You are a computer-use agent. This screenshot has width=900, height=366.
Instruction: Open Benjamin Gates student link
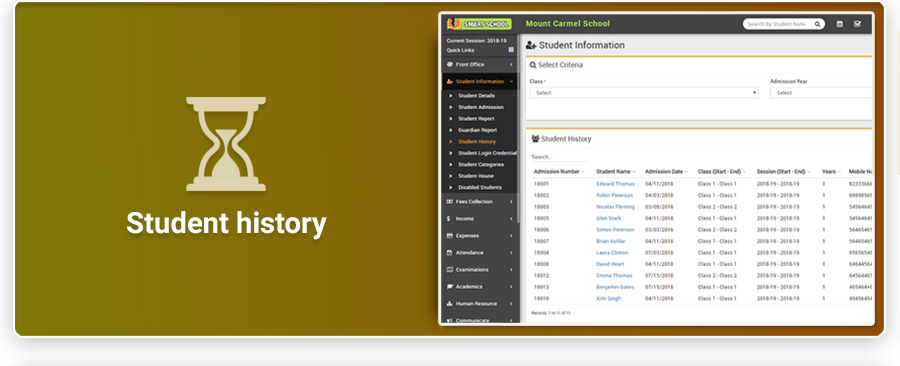click(615, 287)
